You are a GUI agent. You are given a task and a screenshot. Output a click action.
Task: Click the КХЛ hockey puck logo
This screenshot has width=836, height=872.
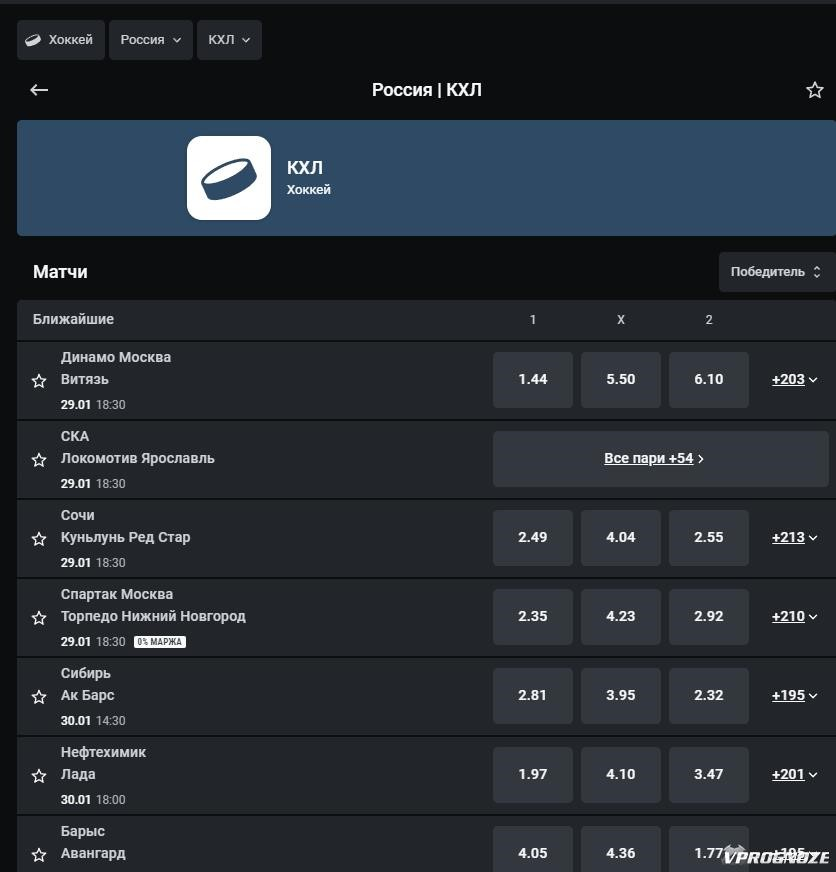pos(229,178)
